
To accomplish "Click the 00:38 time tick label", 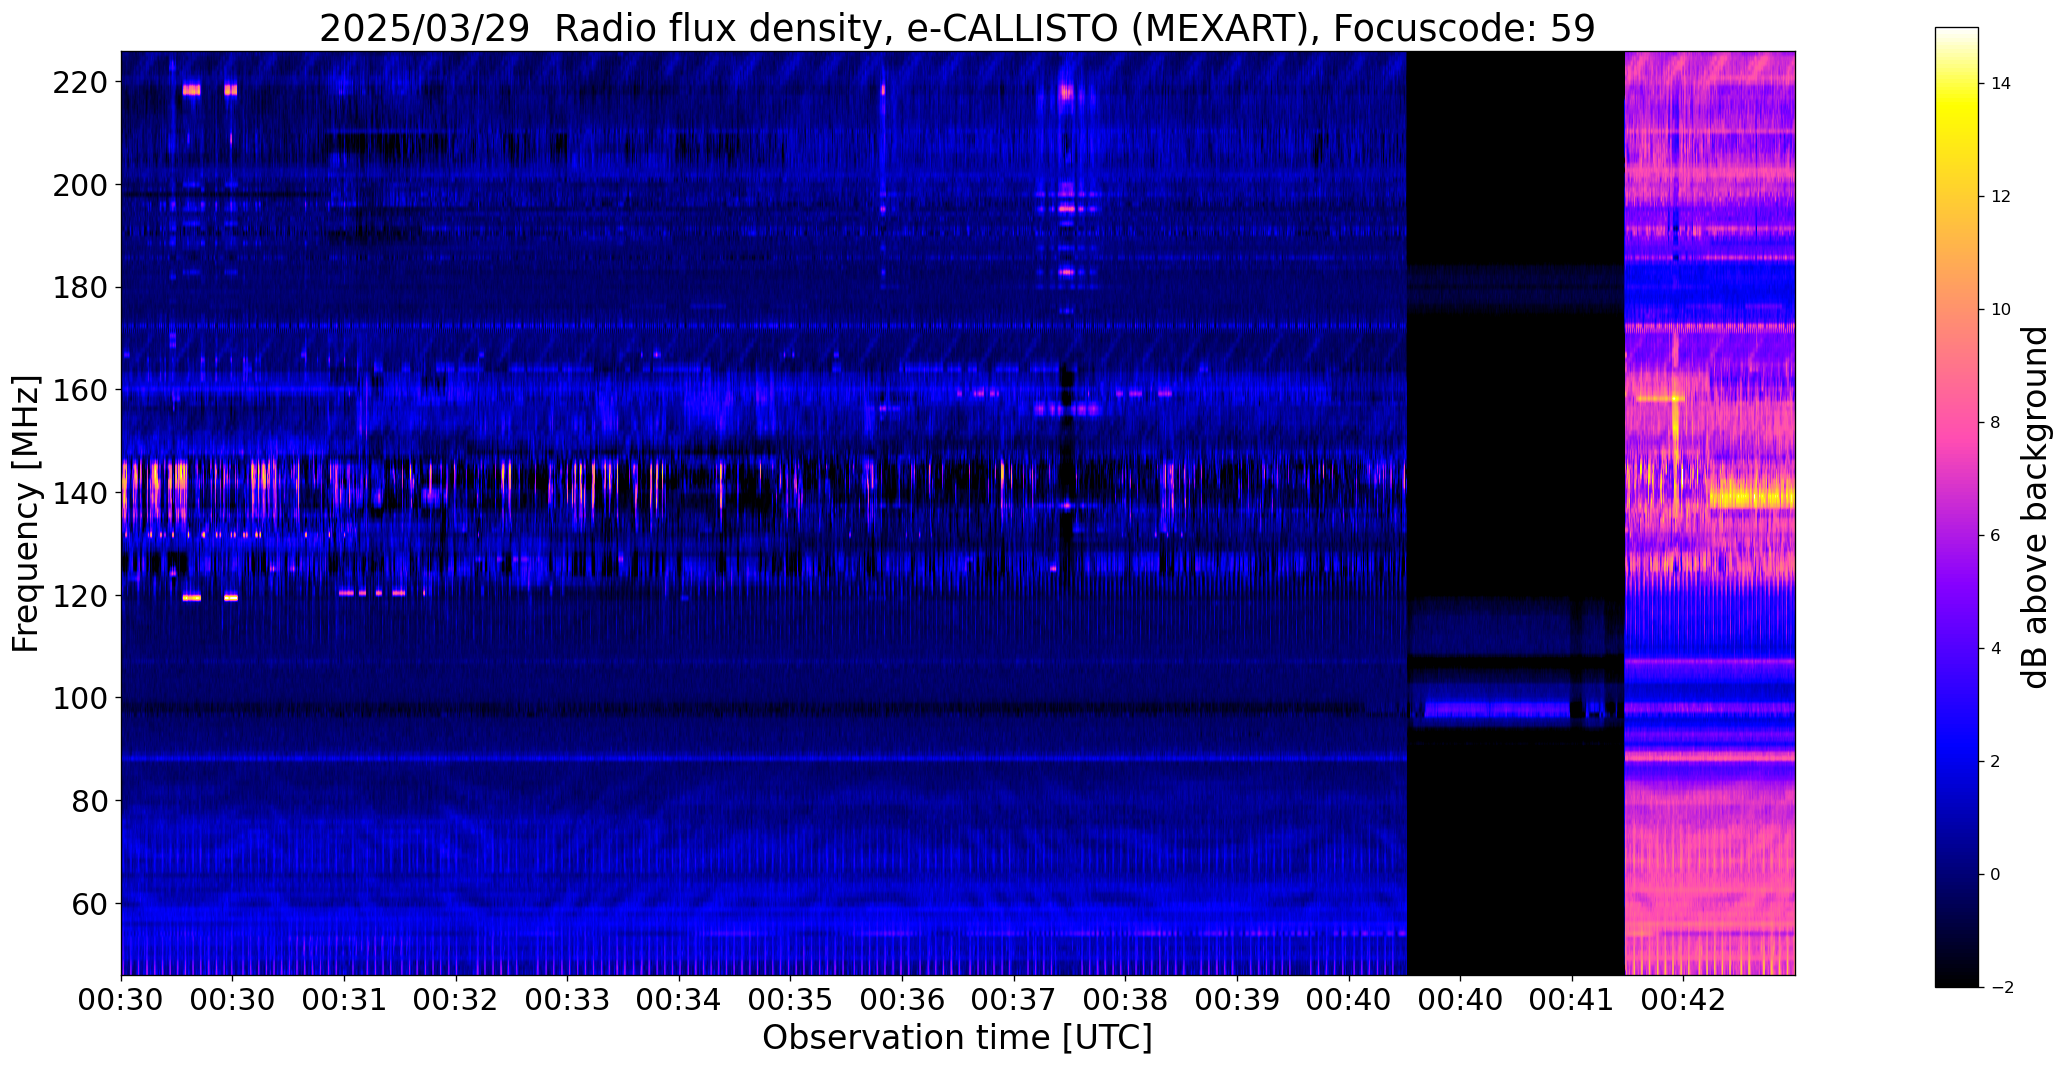I will (1125, 998).
